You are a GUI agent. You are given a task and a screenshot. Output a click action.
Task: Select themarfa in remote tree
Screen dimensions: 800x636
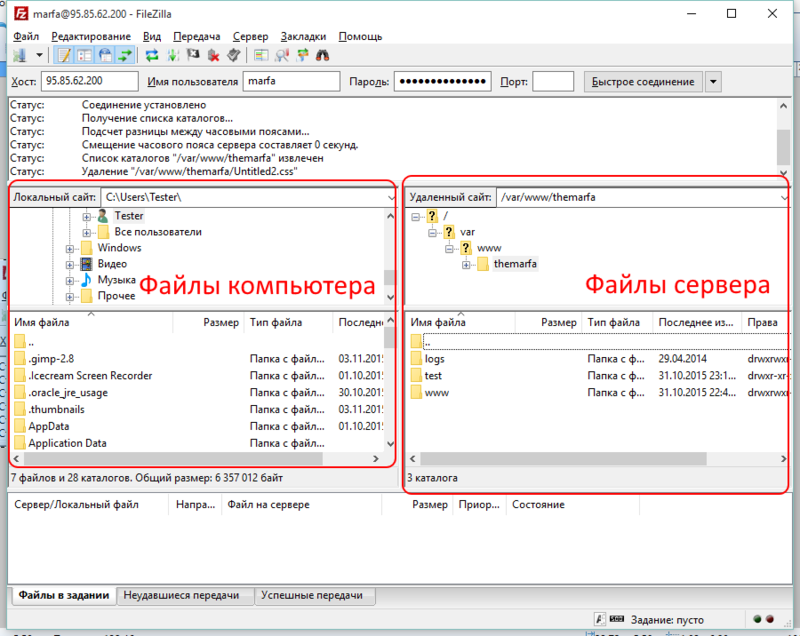515,264
